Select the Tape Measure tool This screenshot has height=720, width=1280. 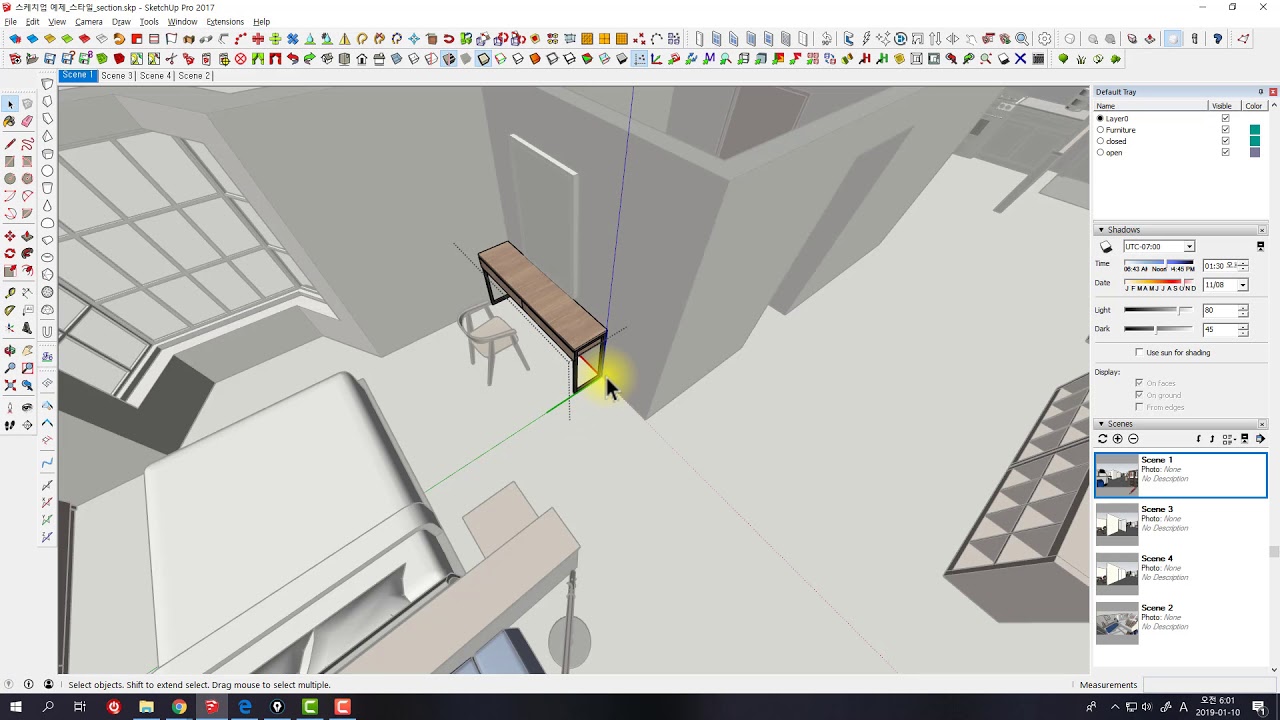(10, 292)
